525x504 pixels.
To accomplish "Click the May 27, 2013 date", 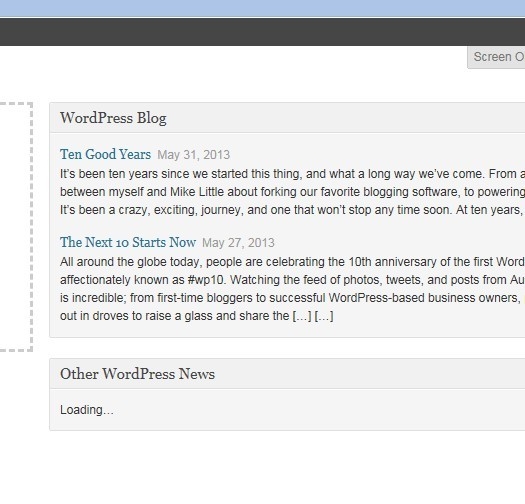I will (x=238, y=243).
